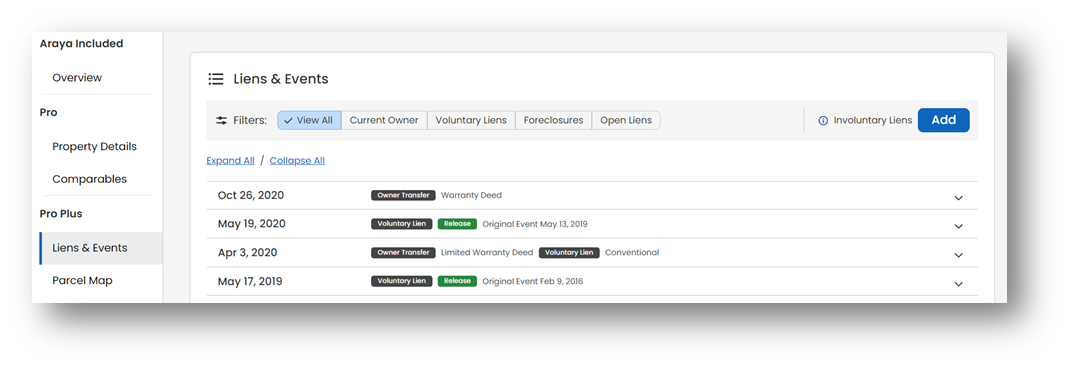This screenshot has width=1072, height=368.
Task: Click the May 19, 2020 date
Action: (x=252, y=224)
